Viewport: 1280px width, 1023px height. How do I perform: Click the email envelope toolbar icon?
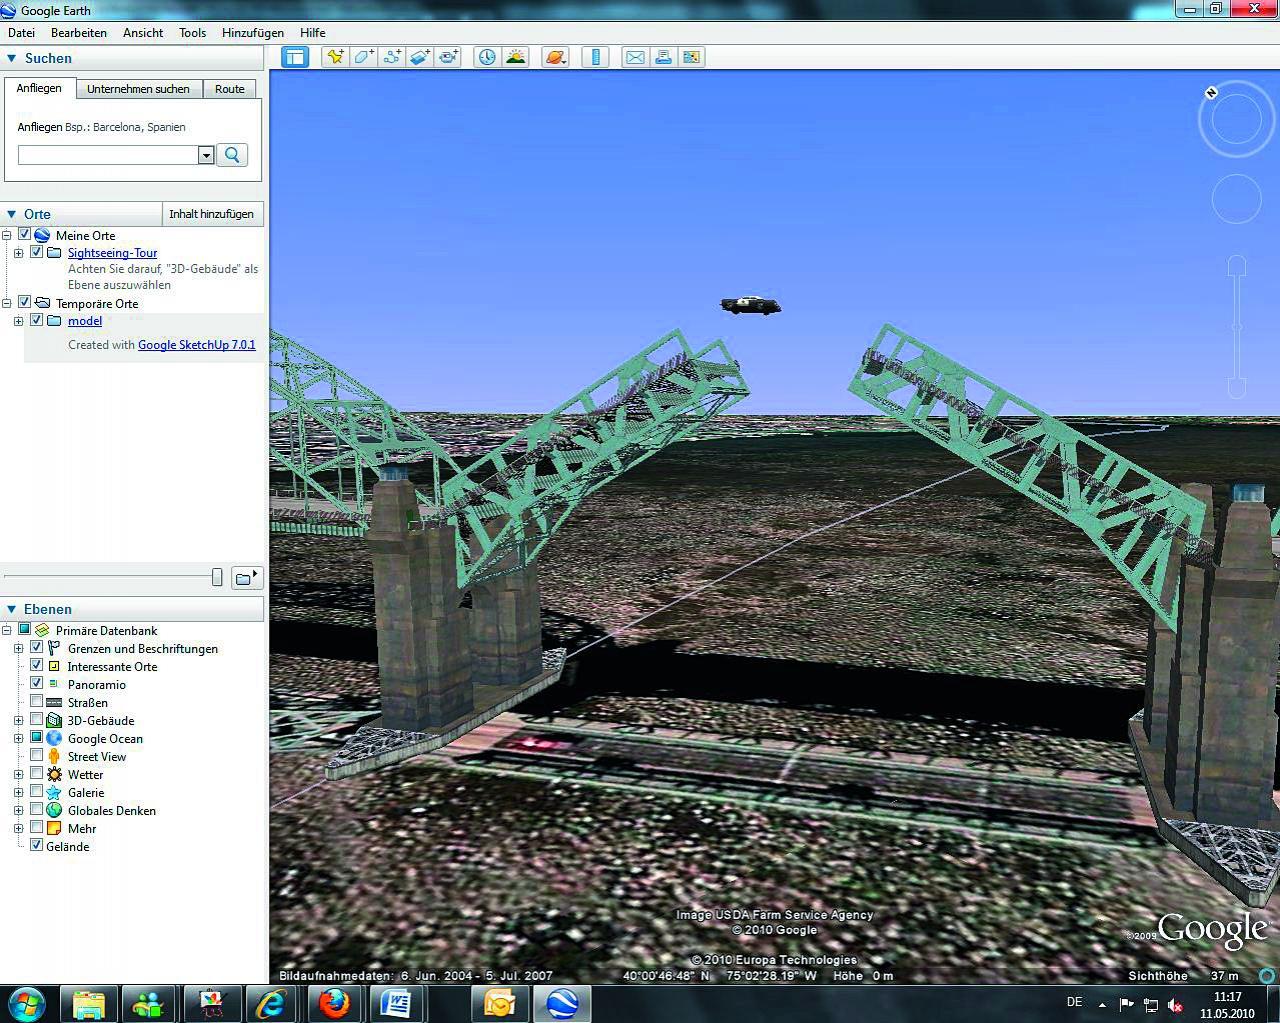(x=635, y=57)
